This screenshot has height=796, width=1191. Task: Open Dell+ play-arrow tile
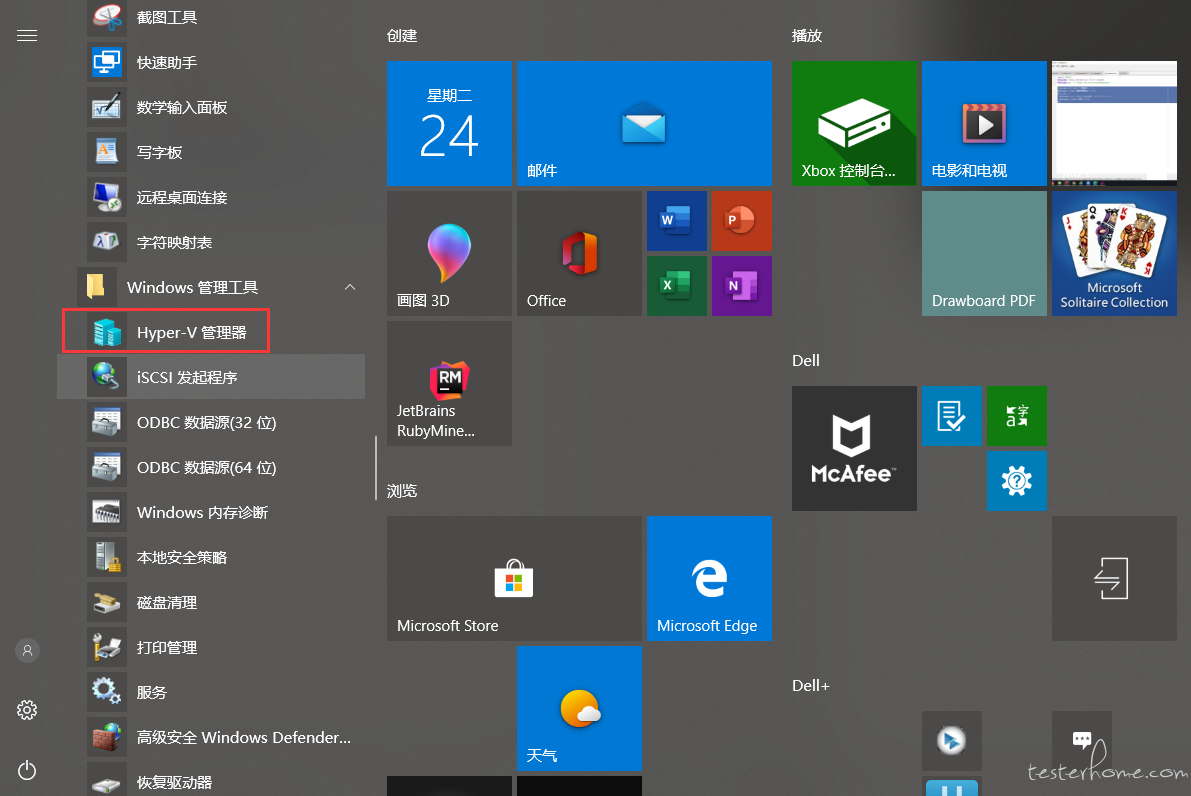(952, 741)
